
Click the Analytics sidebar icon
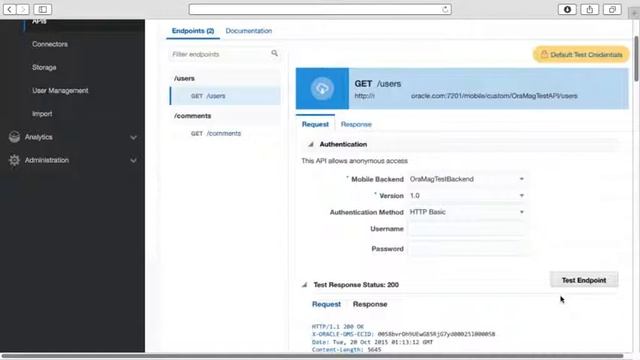point(14,137)
